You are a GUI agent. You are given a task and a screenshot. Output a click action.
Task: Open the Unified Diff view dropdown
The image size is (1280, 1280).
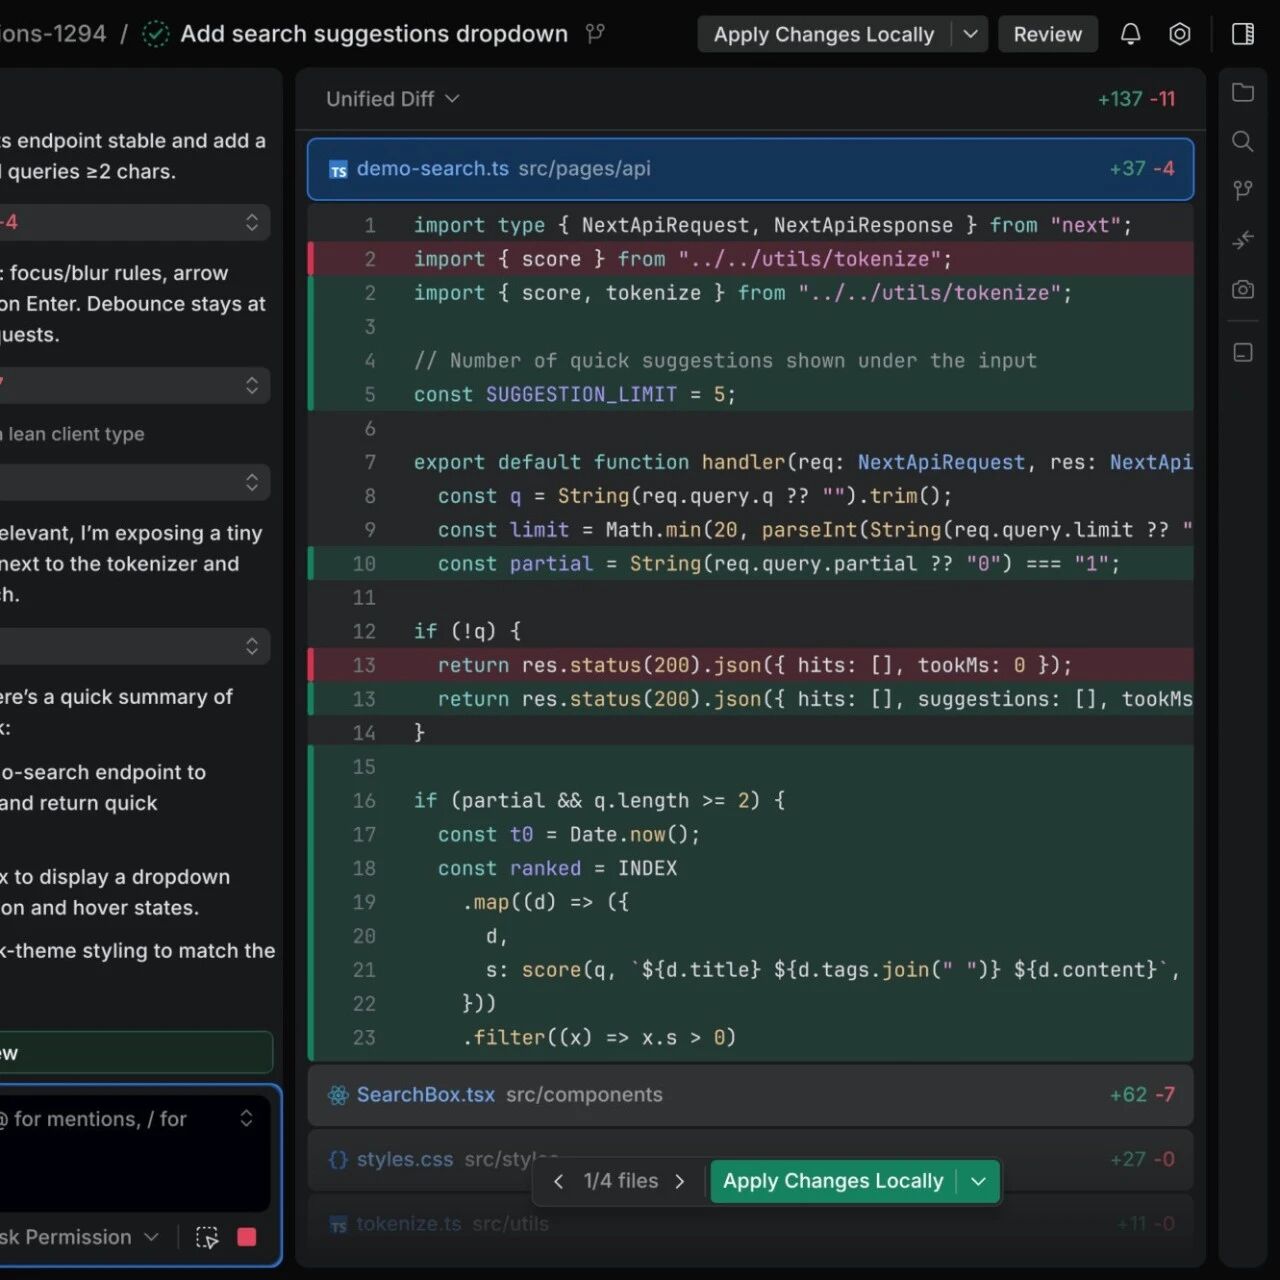coord(392,99)
